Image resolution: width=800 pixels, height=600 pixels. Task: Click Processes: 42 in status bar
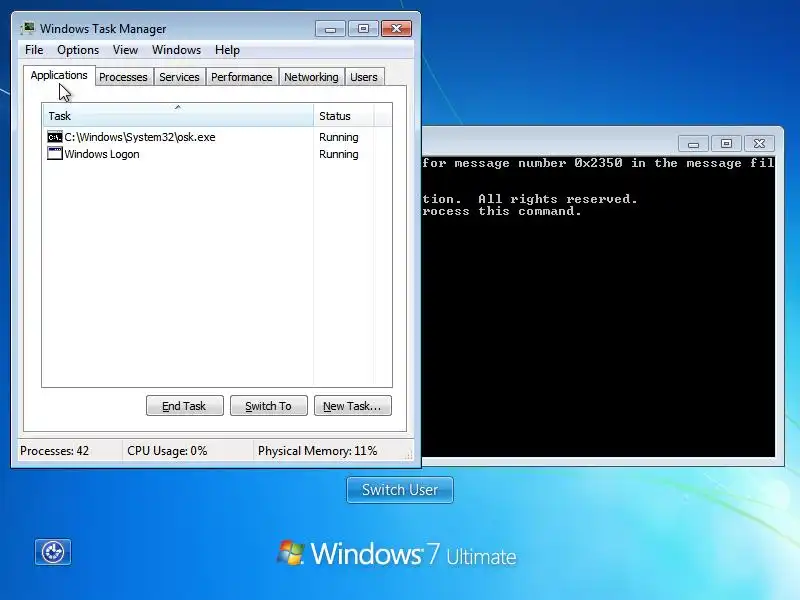pos(55,451)
